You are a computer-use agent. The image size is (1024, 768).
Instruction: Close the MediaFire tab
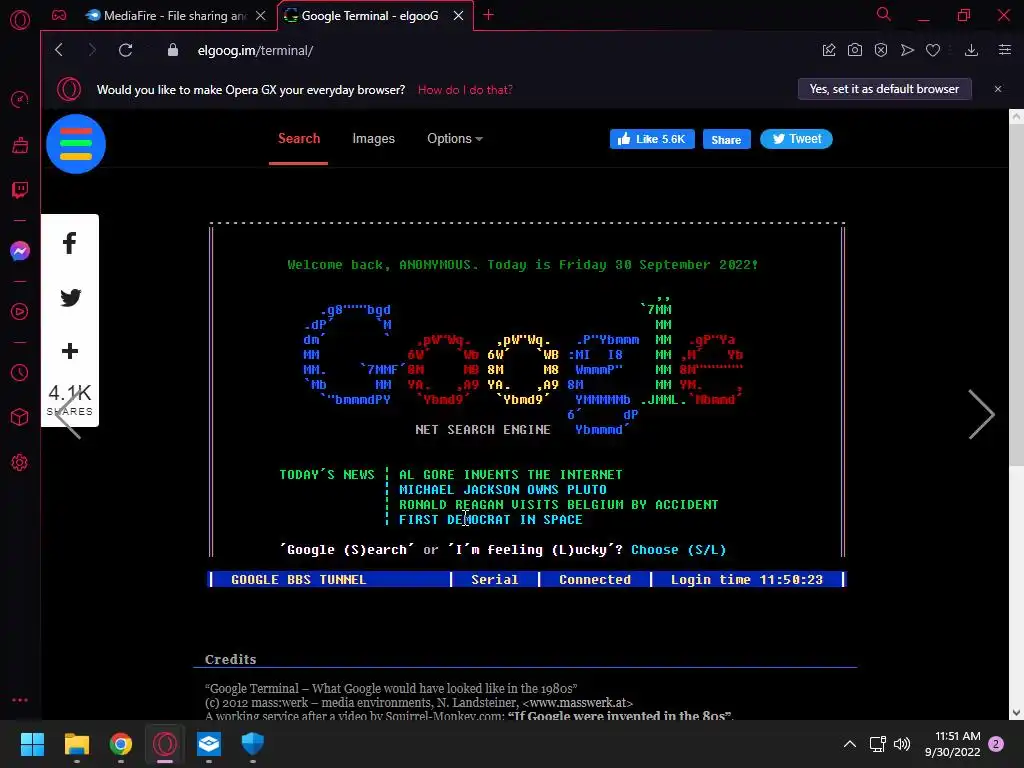click(x=261, y=16)
